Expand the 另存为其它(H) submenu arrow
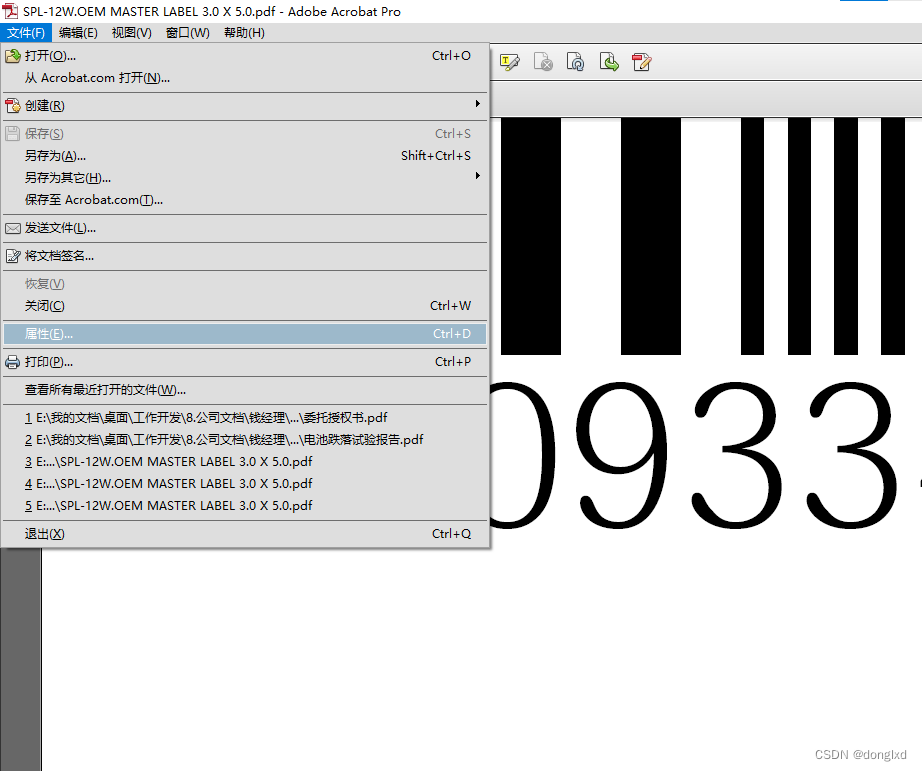 click(477, 176)
